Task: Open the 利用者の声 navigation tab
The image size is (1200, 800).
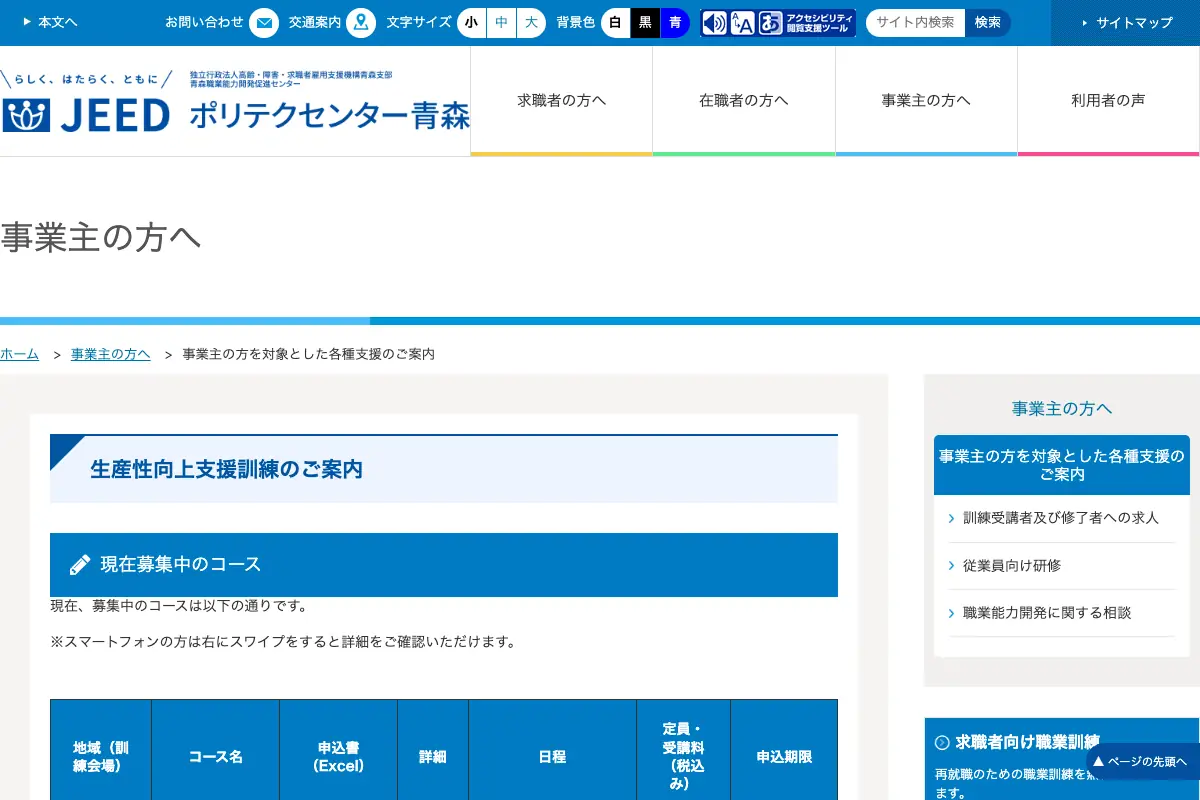Action: pos(1109,101)
